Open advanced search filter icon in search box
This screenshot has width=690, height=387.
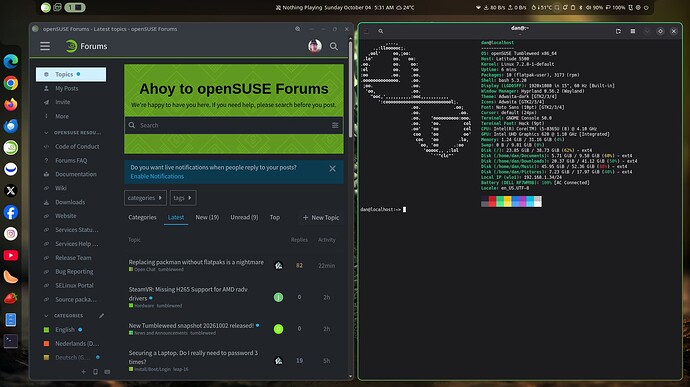[x=335, y=125]
